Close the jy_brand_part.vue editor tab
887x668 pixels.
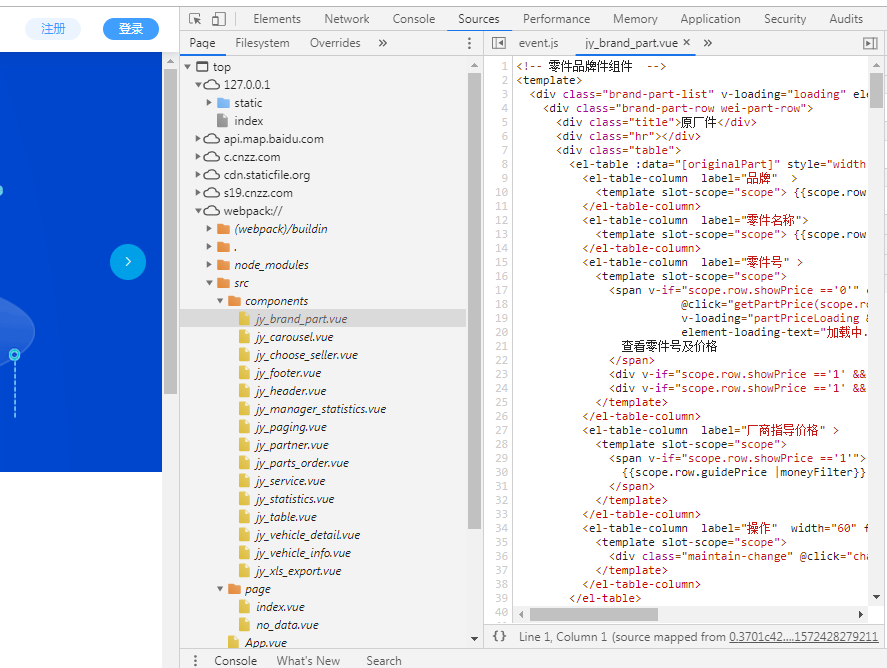coord(687,42)
